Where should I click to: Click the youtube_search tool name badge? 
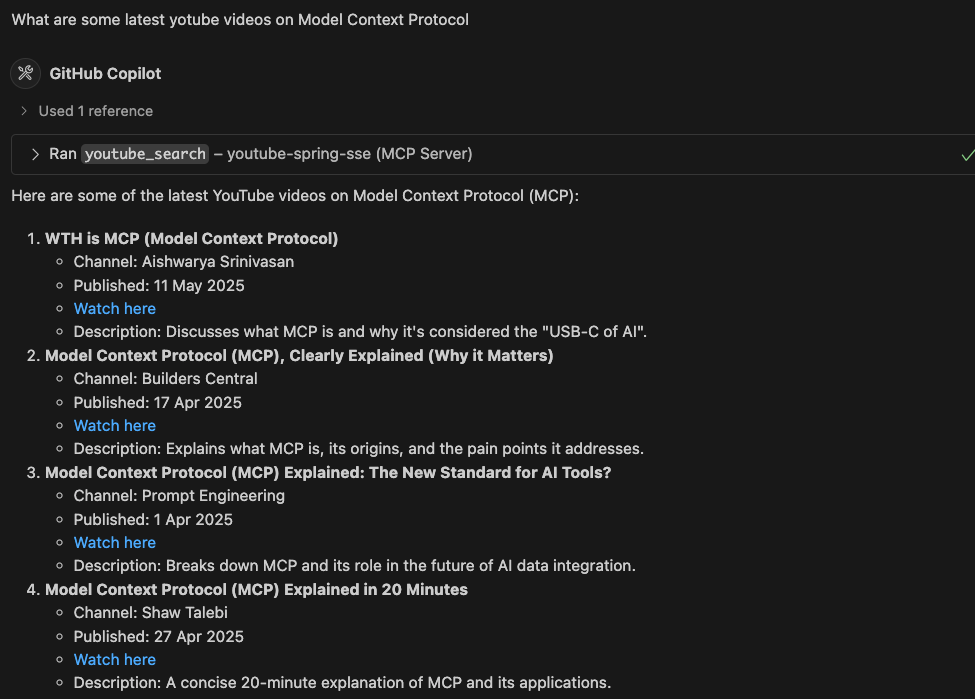pyautogui.click(x=145, y=154)
